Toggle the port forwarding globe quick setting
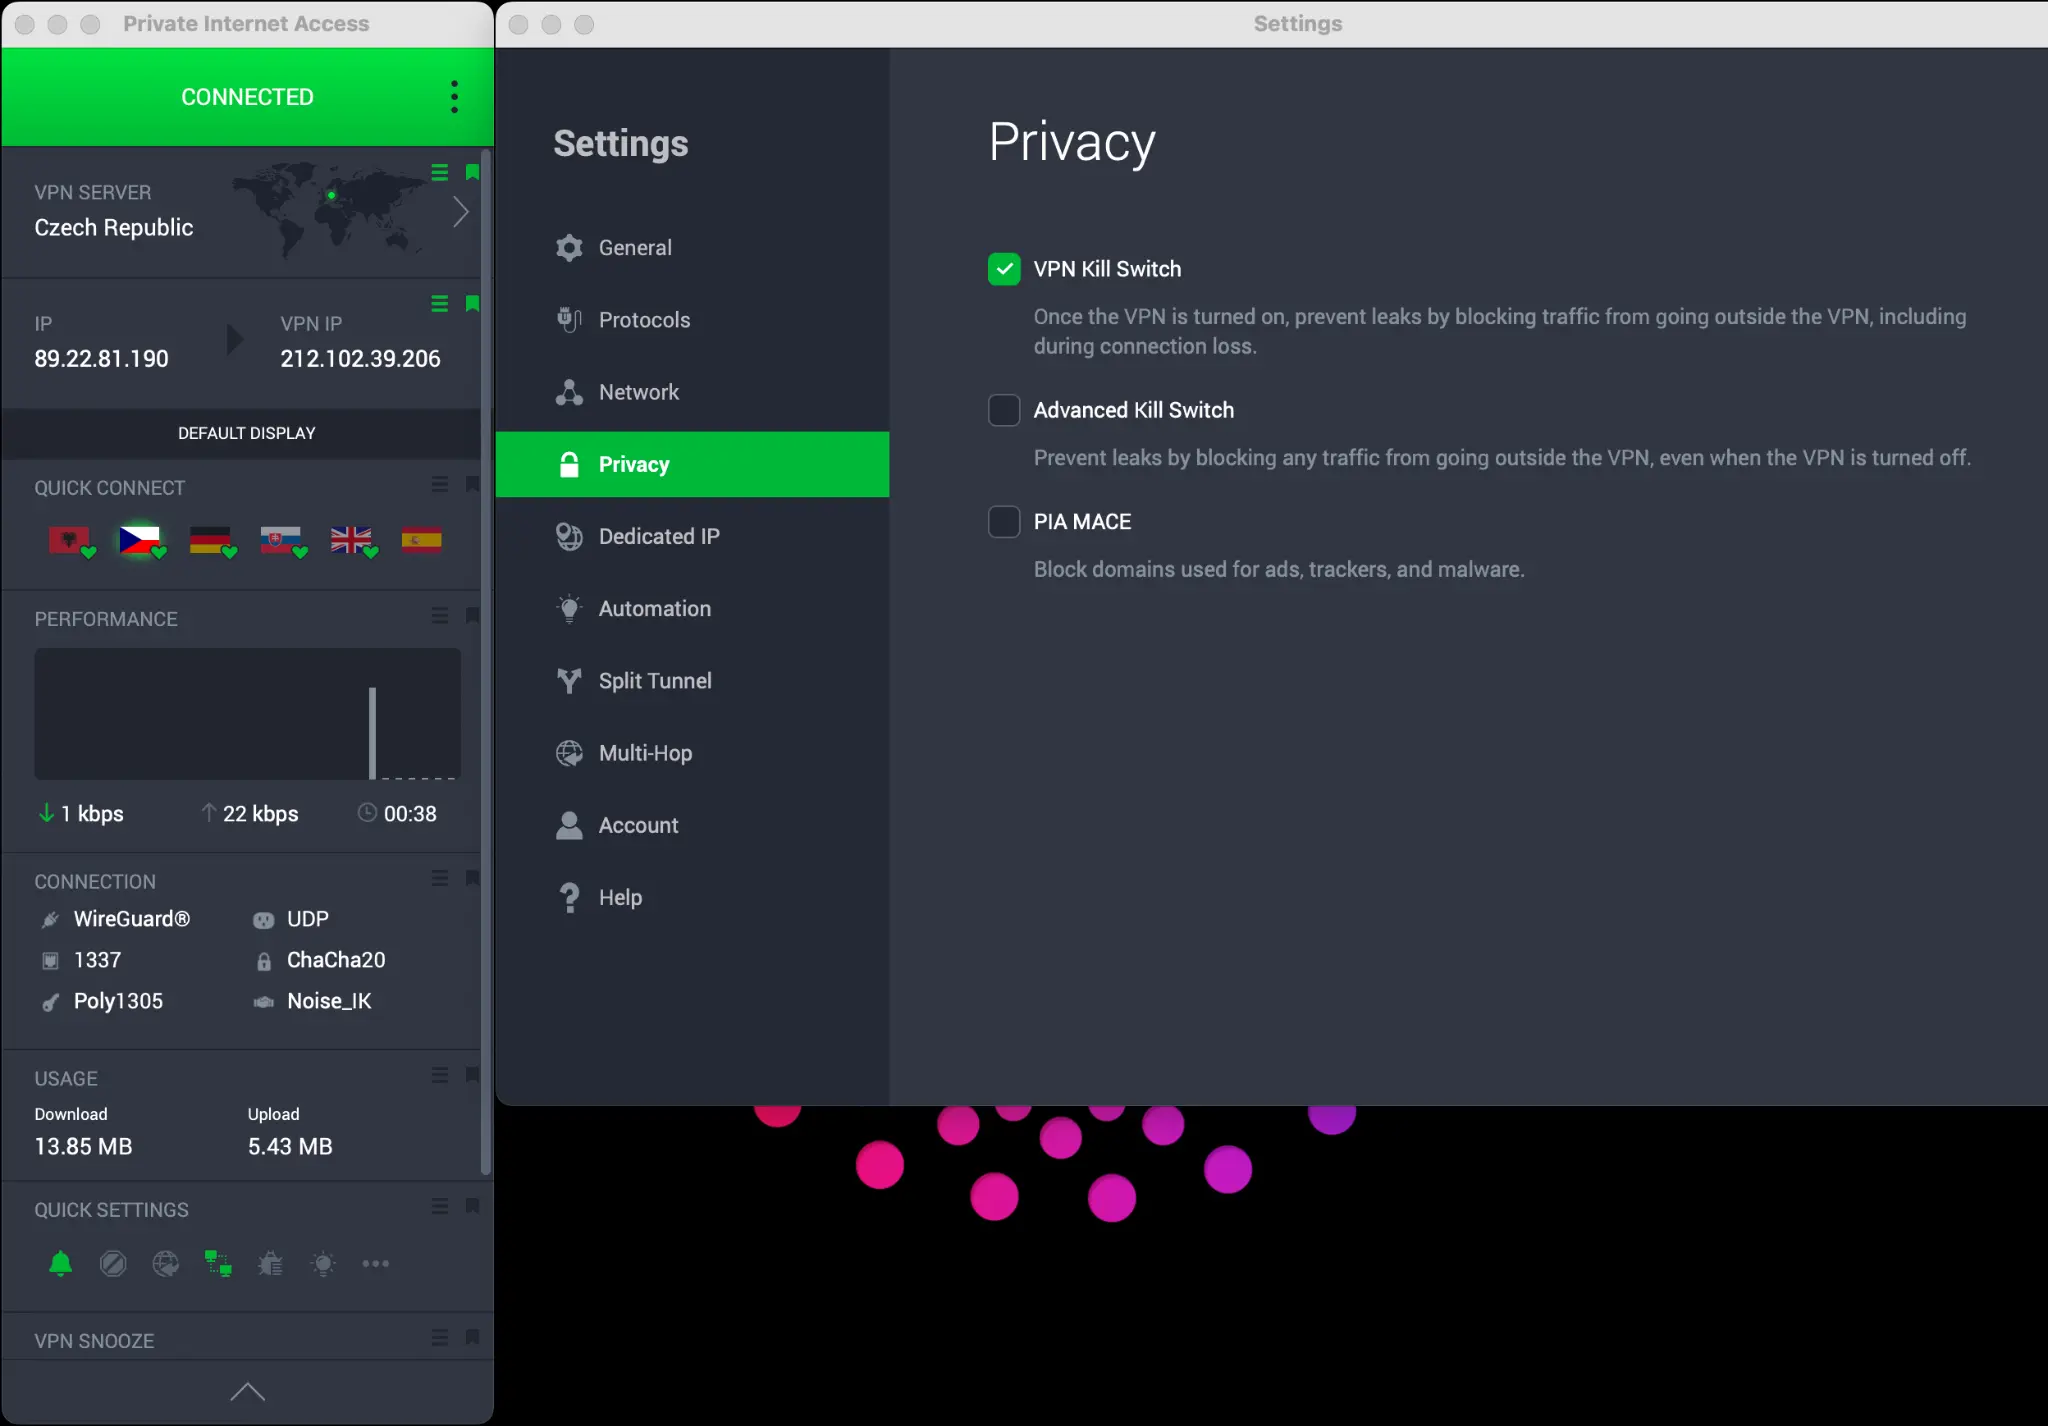The width and height of the screenshot is (2048, 1426). (x=166, y=1264)
